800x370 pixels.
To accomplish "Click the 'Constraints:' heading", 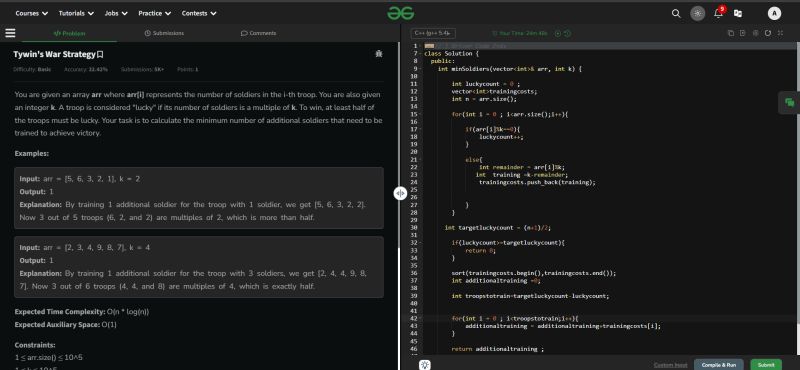I will click(35, 345).
